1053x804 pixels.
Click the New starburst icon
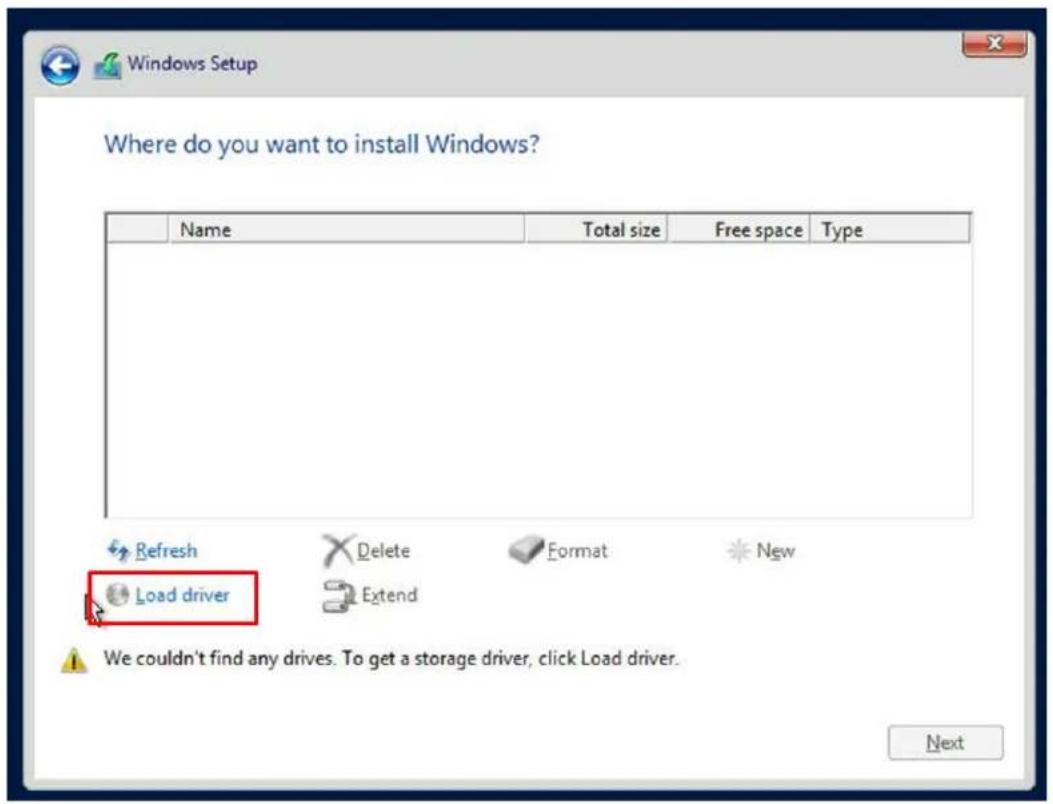coord(739,551)
